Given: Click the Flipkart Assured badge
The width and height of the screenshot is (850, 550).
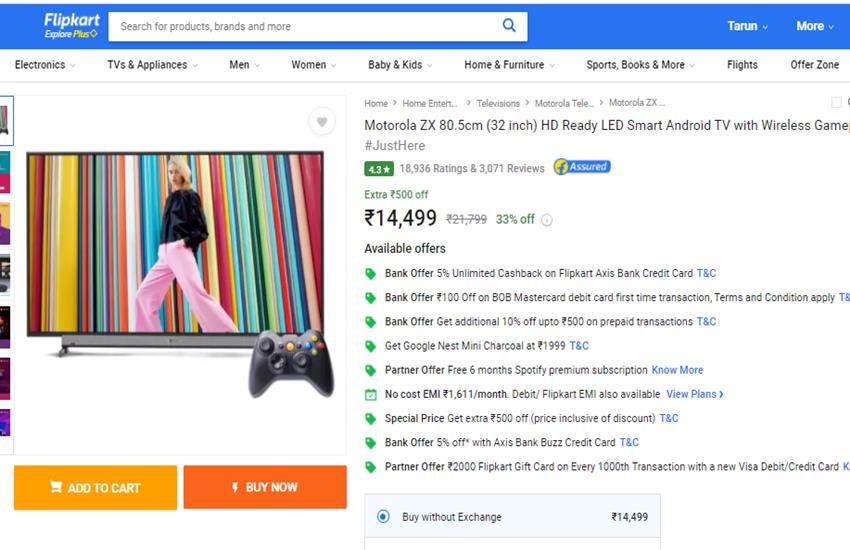Looking at the screenshot, I should [x=582, y=167].
